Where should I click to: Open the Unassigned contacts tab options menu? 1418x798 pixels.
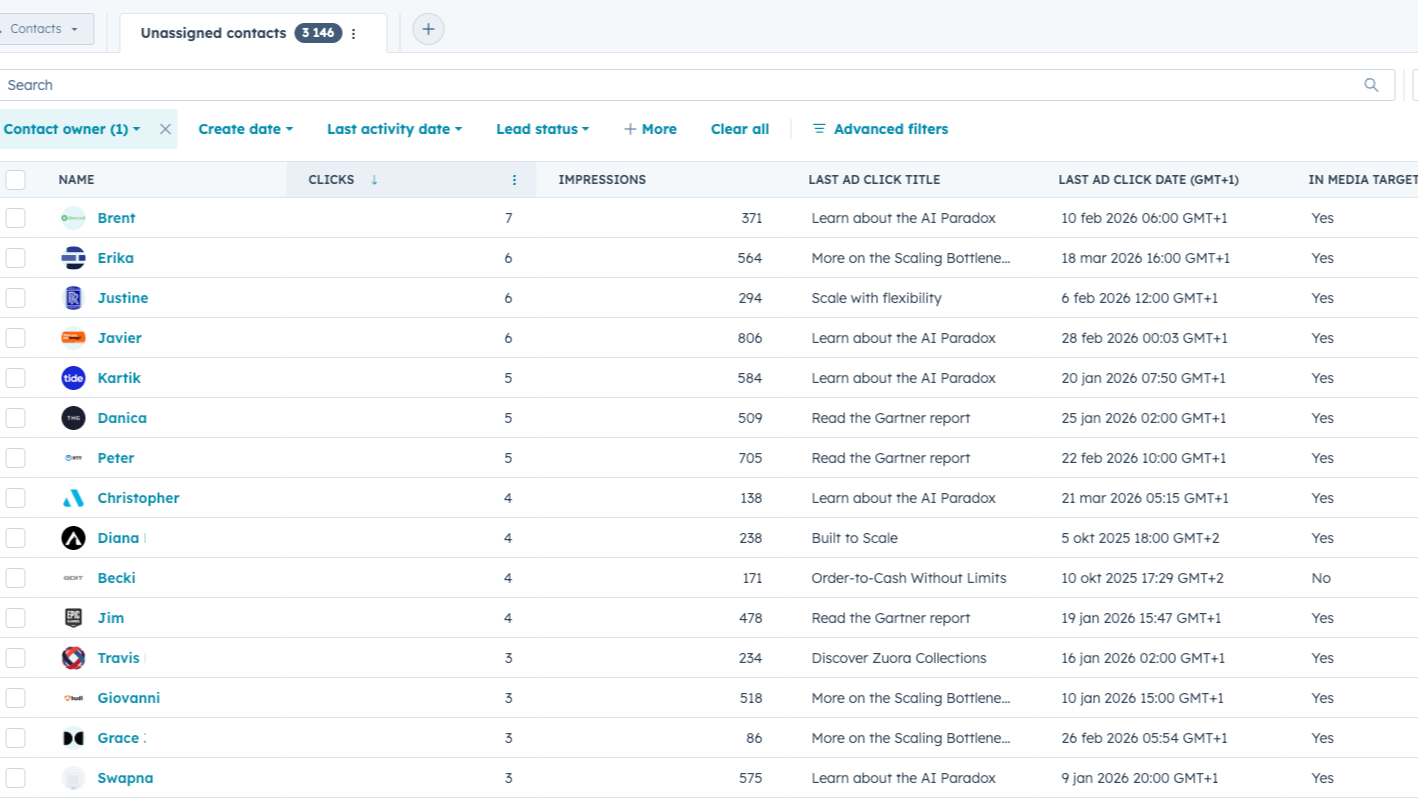point(353,34)
